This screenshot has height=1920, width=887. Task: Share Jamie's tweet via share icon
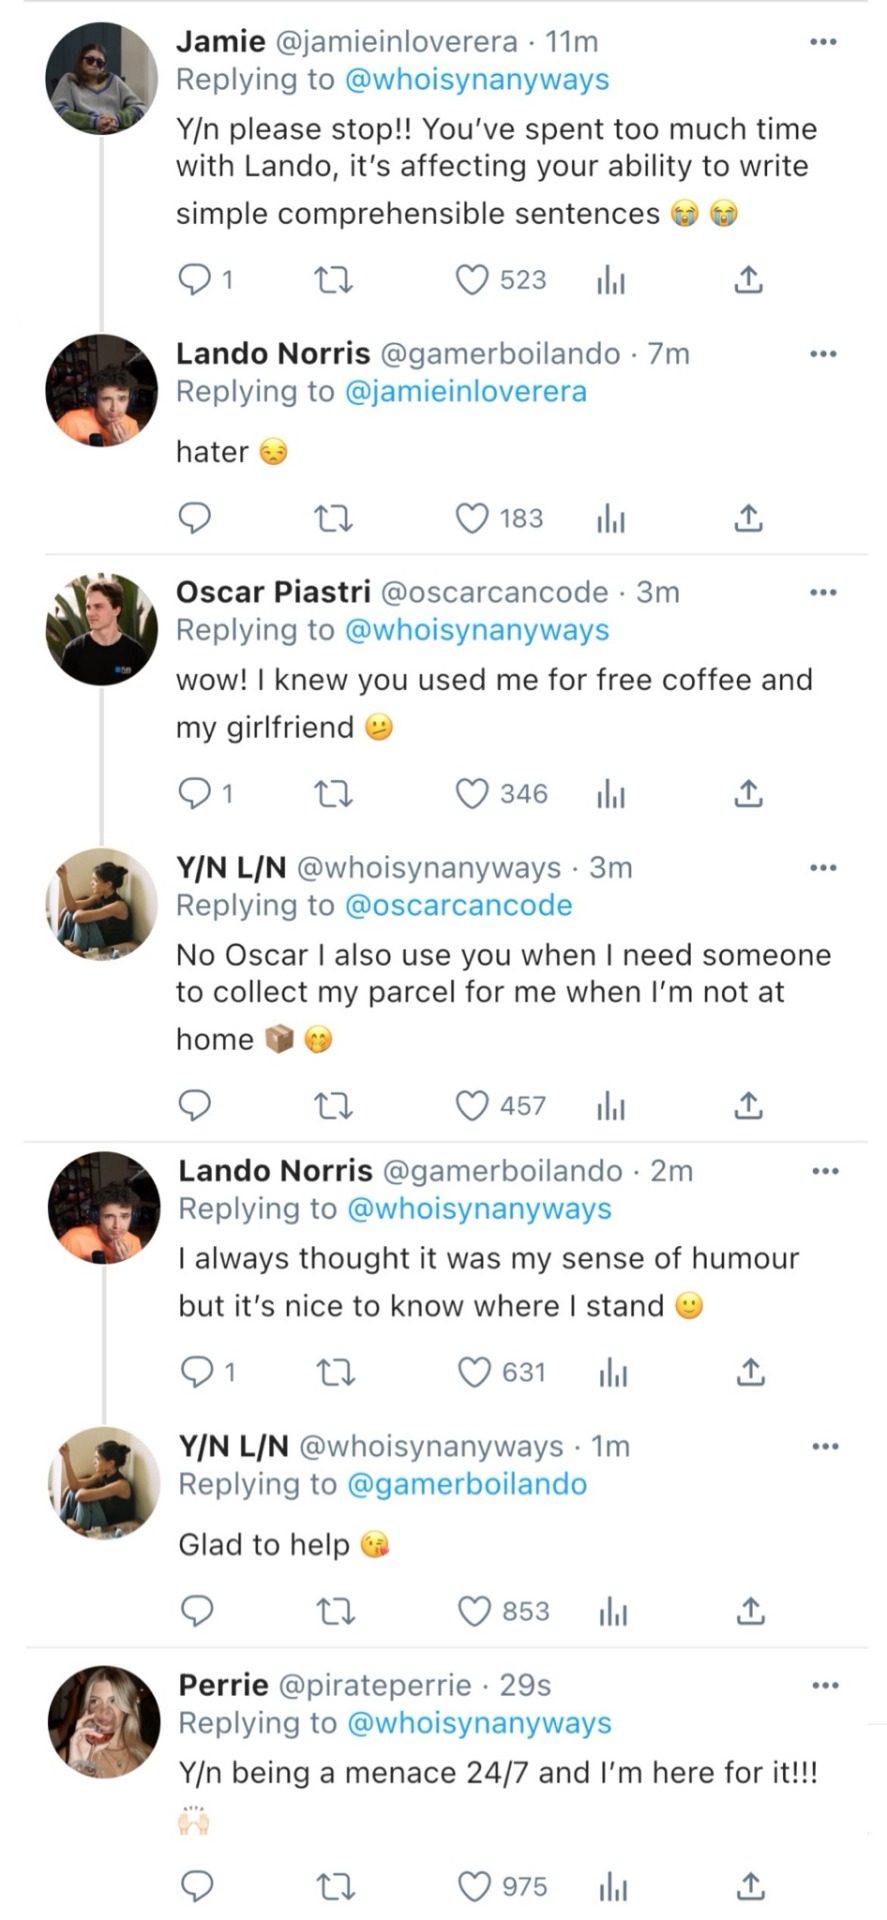(748, 280)
